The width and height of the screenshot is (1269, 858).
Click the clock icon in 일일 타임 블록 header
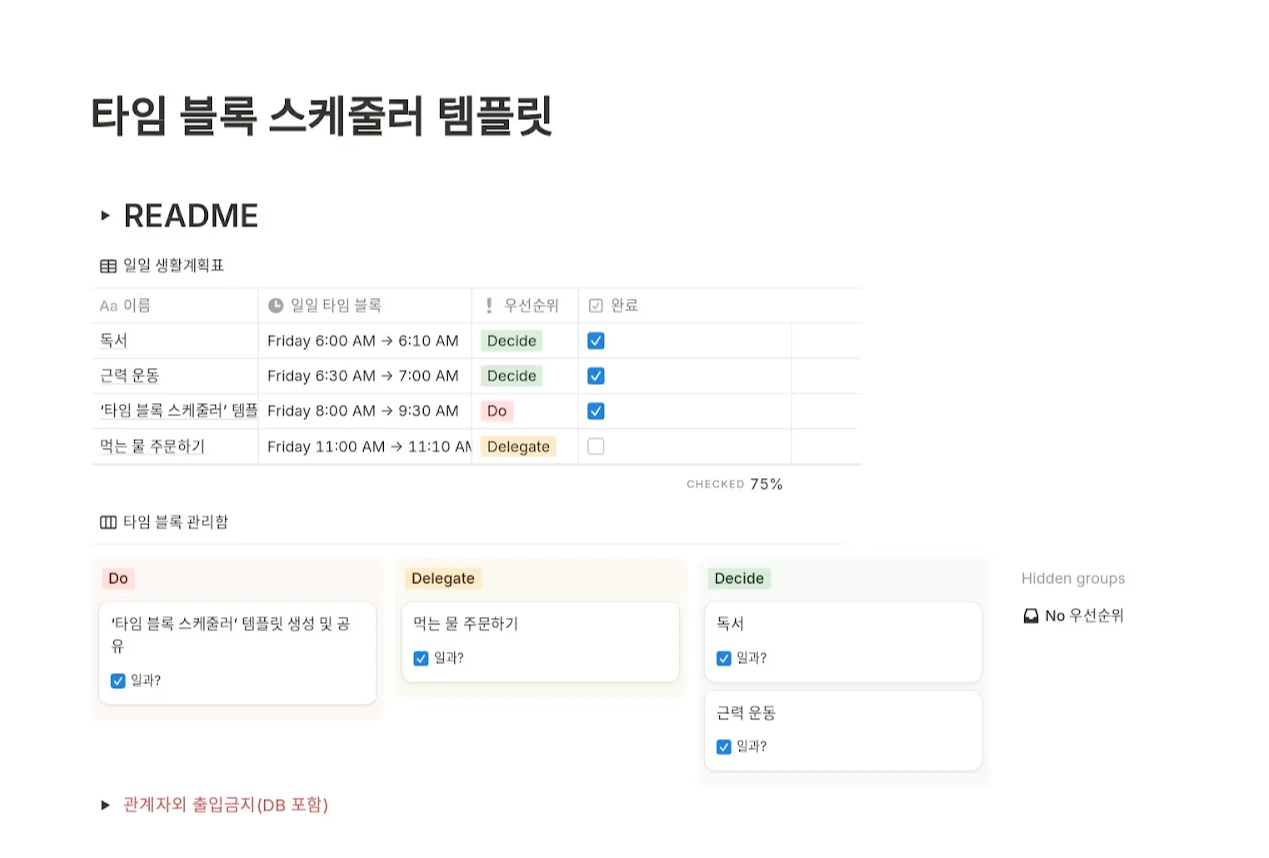pyautogui.click(x=276, y=306)
